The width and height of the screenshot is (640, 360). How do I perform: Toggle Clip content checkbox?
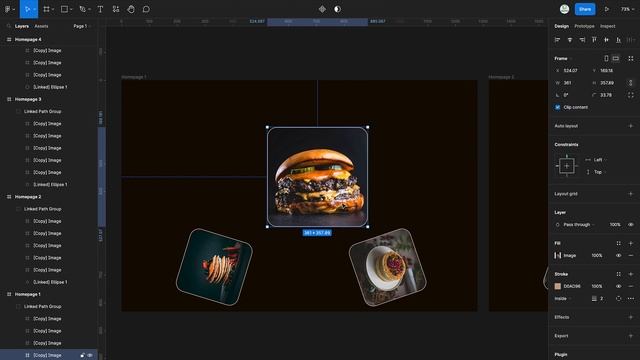point(558,107)
